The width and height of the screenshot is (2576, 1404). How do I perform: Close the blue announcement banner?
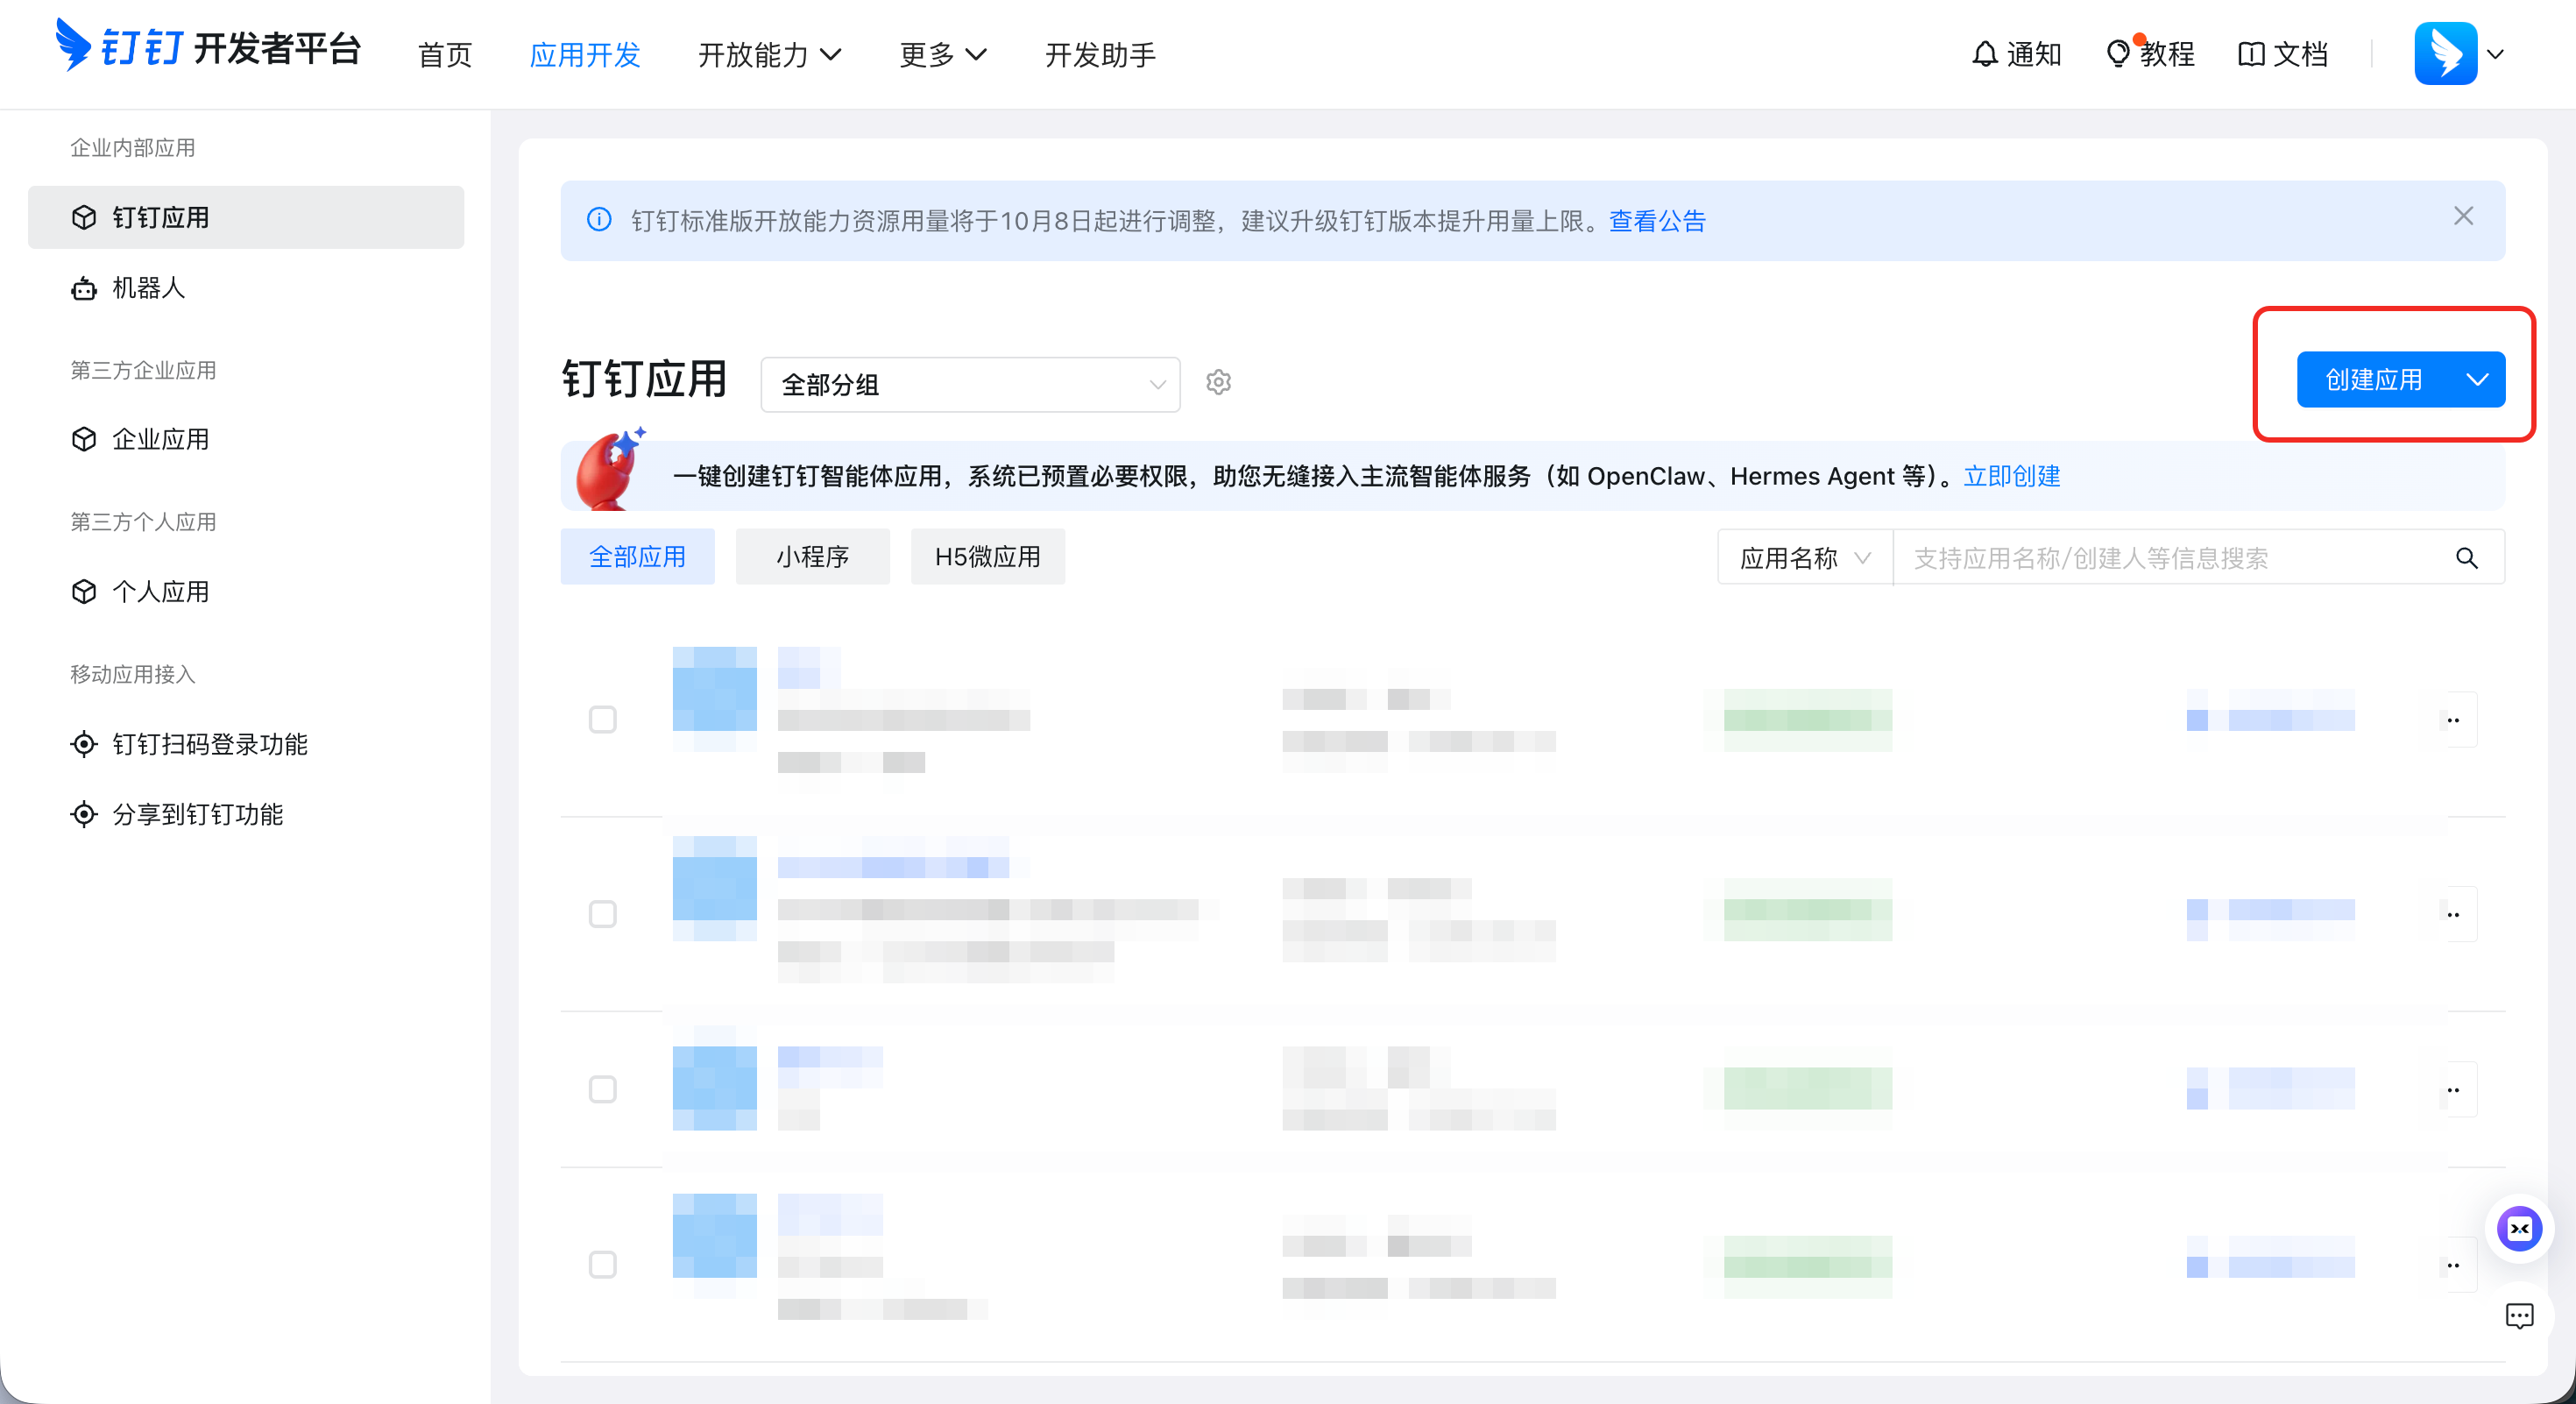[2463, 216]
